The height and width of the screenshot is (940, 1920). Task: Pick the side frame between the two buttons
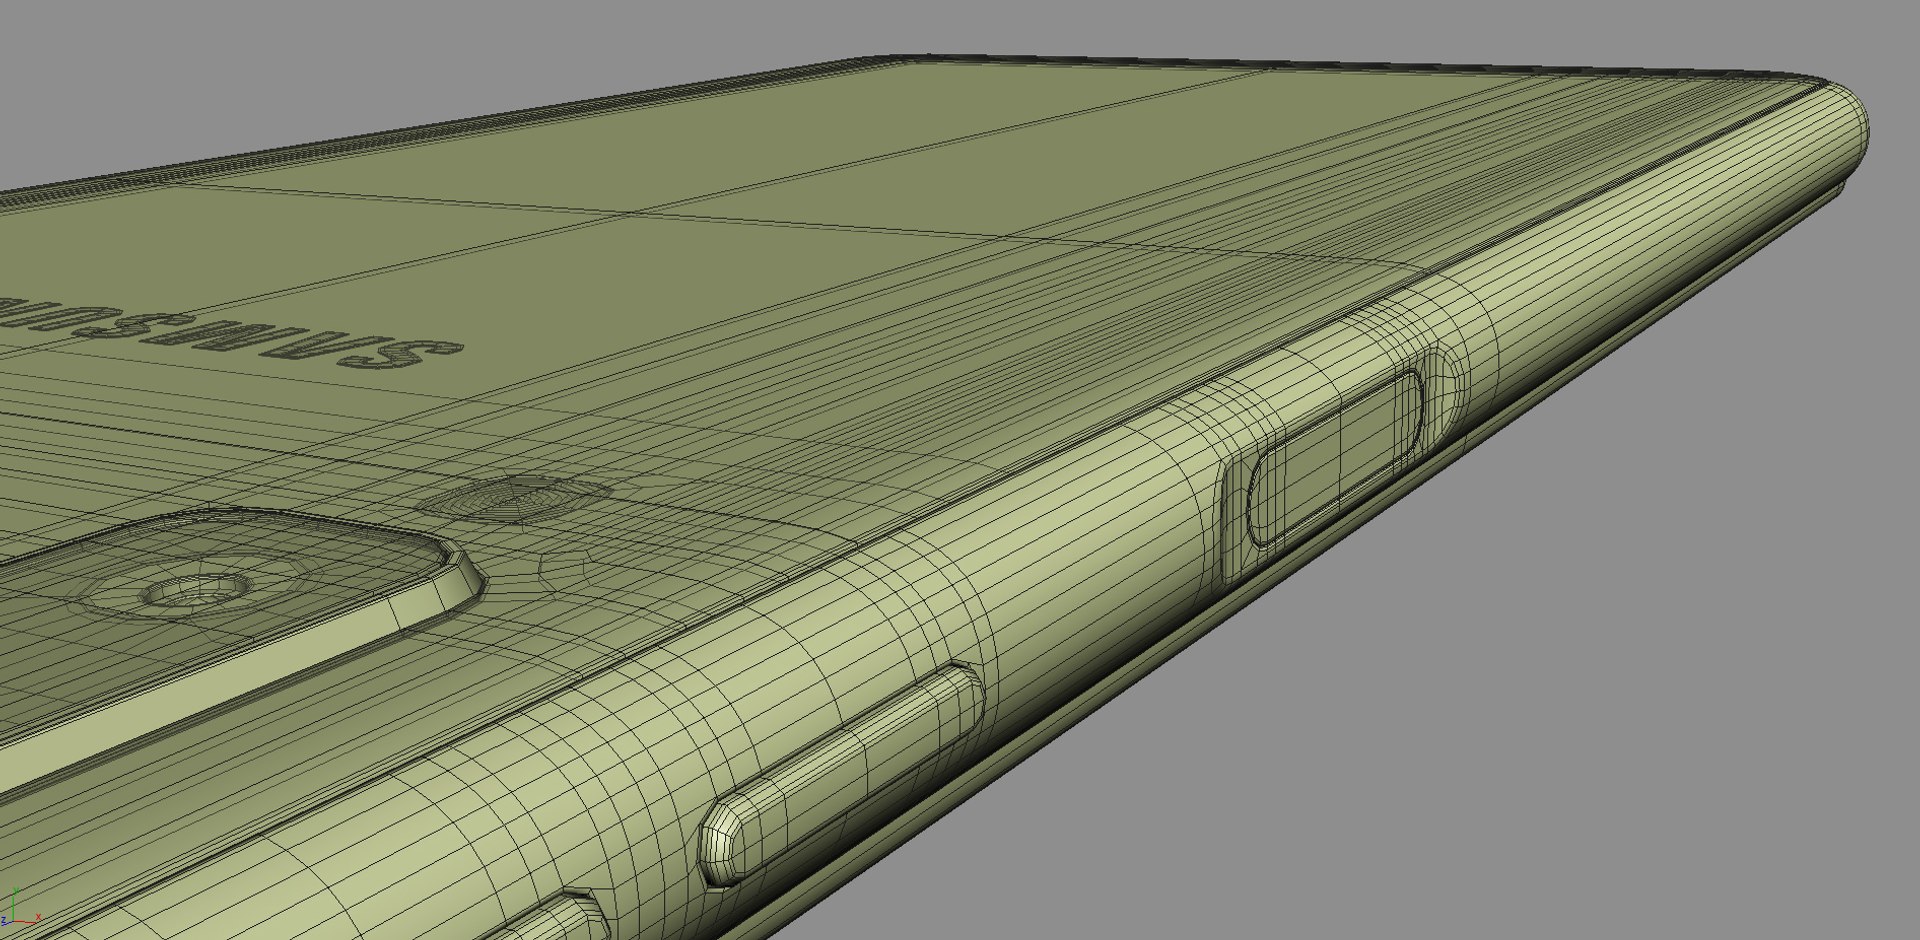(1090, 560)
